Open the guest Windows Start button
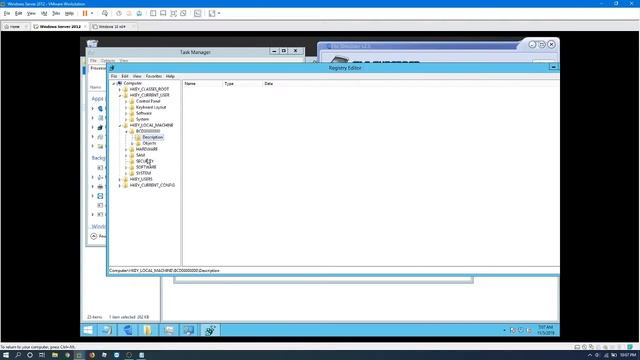Image resolution: width=640 pixels, height=360 pixels. (x=88, y=330)
